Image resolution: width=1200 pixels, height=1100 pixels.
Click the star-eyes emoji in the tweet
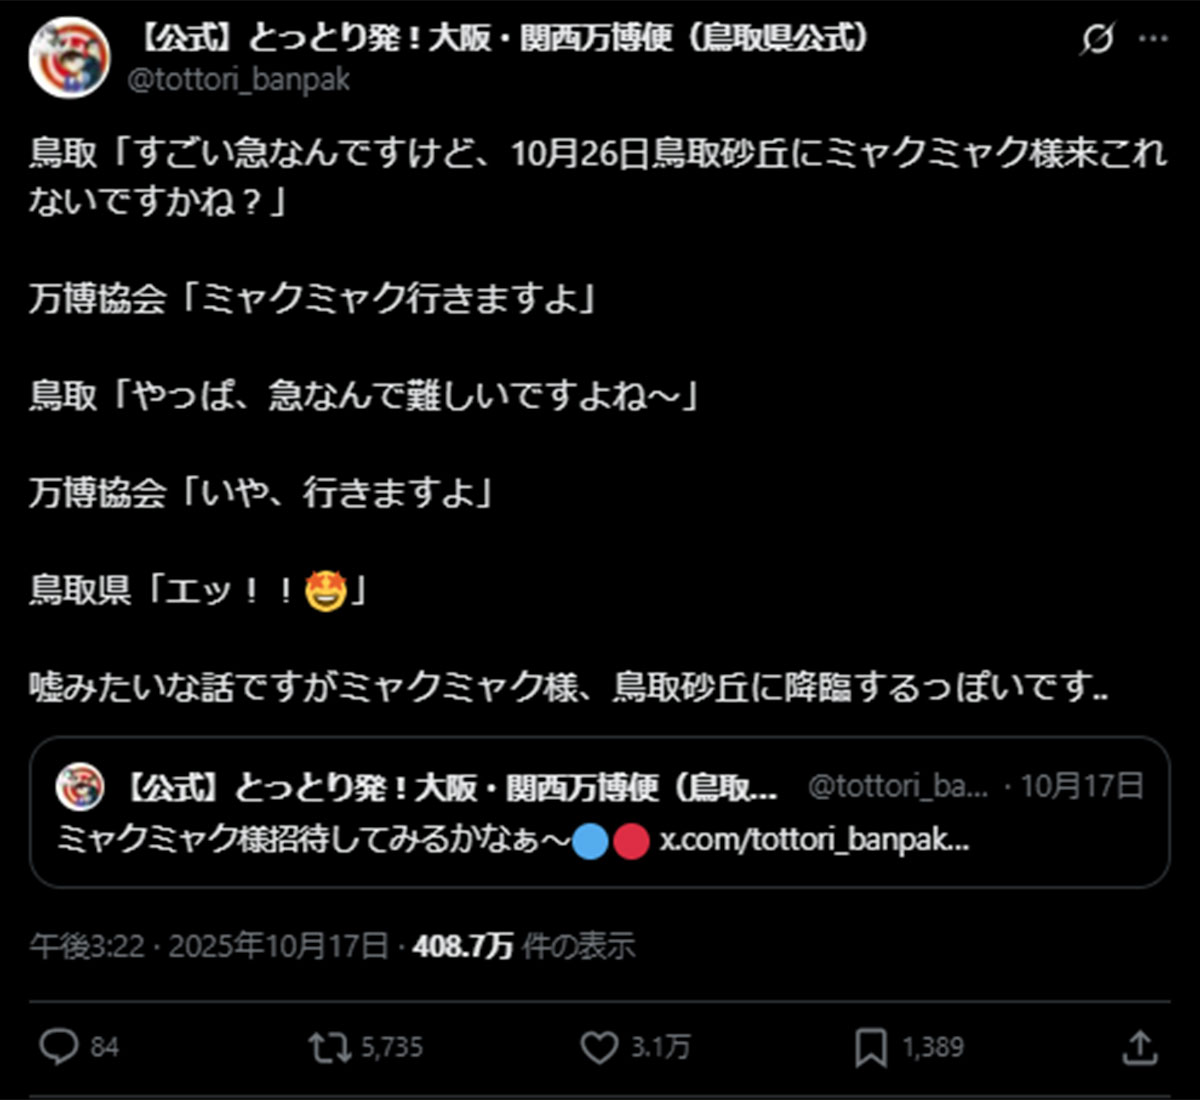326,591
